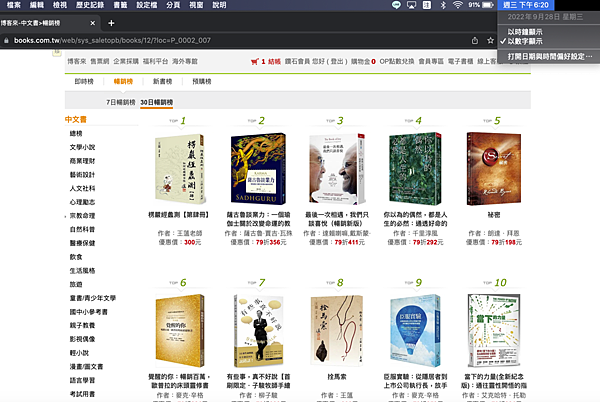
Task: Choose 打開日期與時間偏好設定 menu entry
Action: (x=549, y=56)
